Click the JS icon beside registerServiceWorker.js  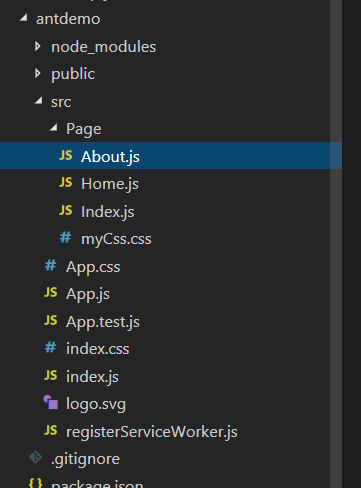51,430
